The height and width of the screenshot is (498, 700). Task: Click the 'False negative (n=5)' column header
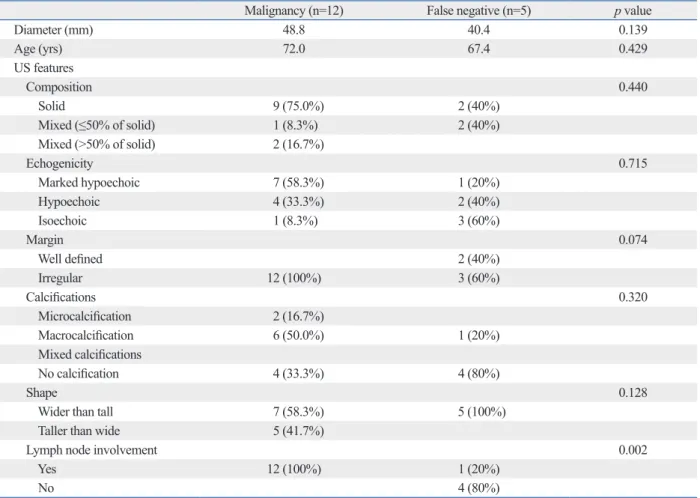[479, 11]
